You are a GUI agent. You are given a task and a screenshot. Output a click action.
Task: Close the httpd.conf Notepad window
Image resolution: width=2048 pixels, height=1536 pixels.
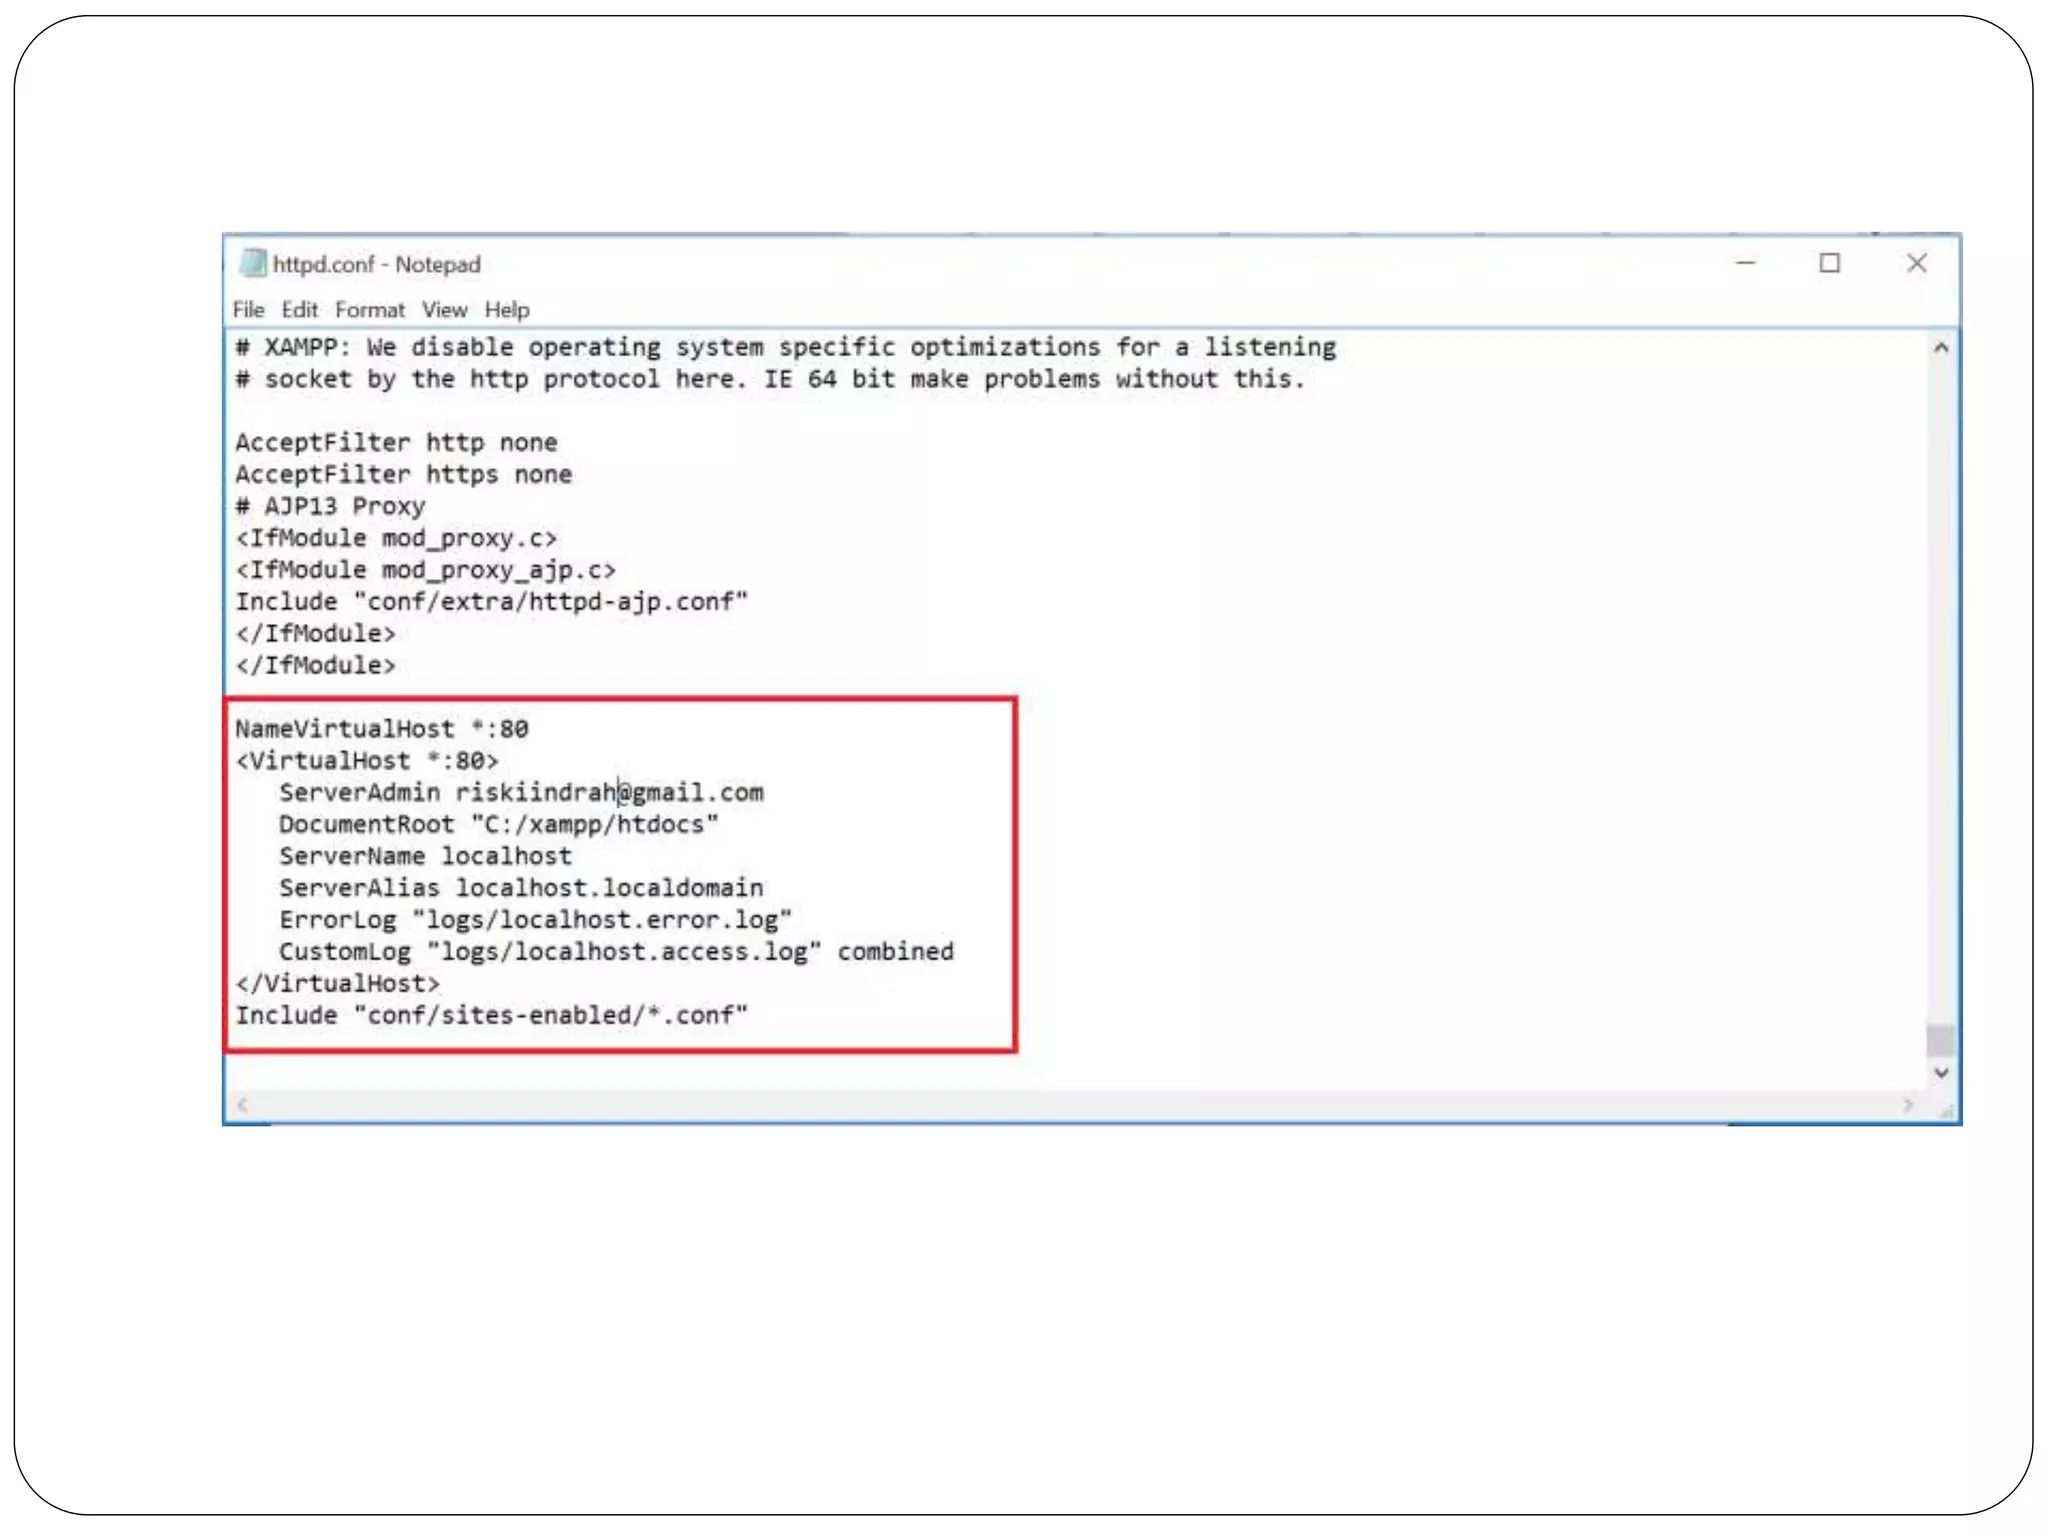point(1916,263)
